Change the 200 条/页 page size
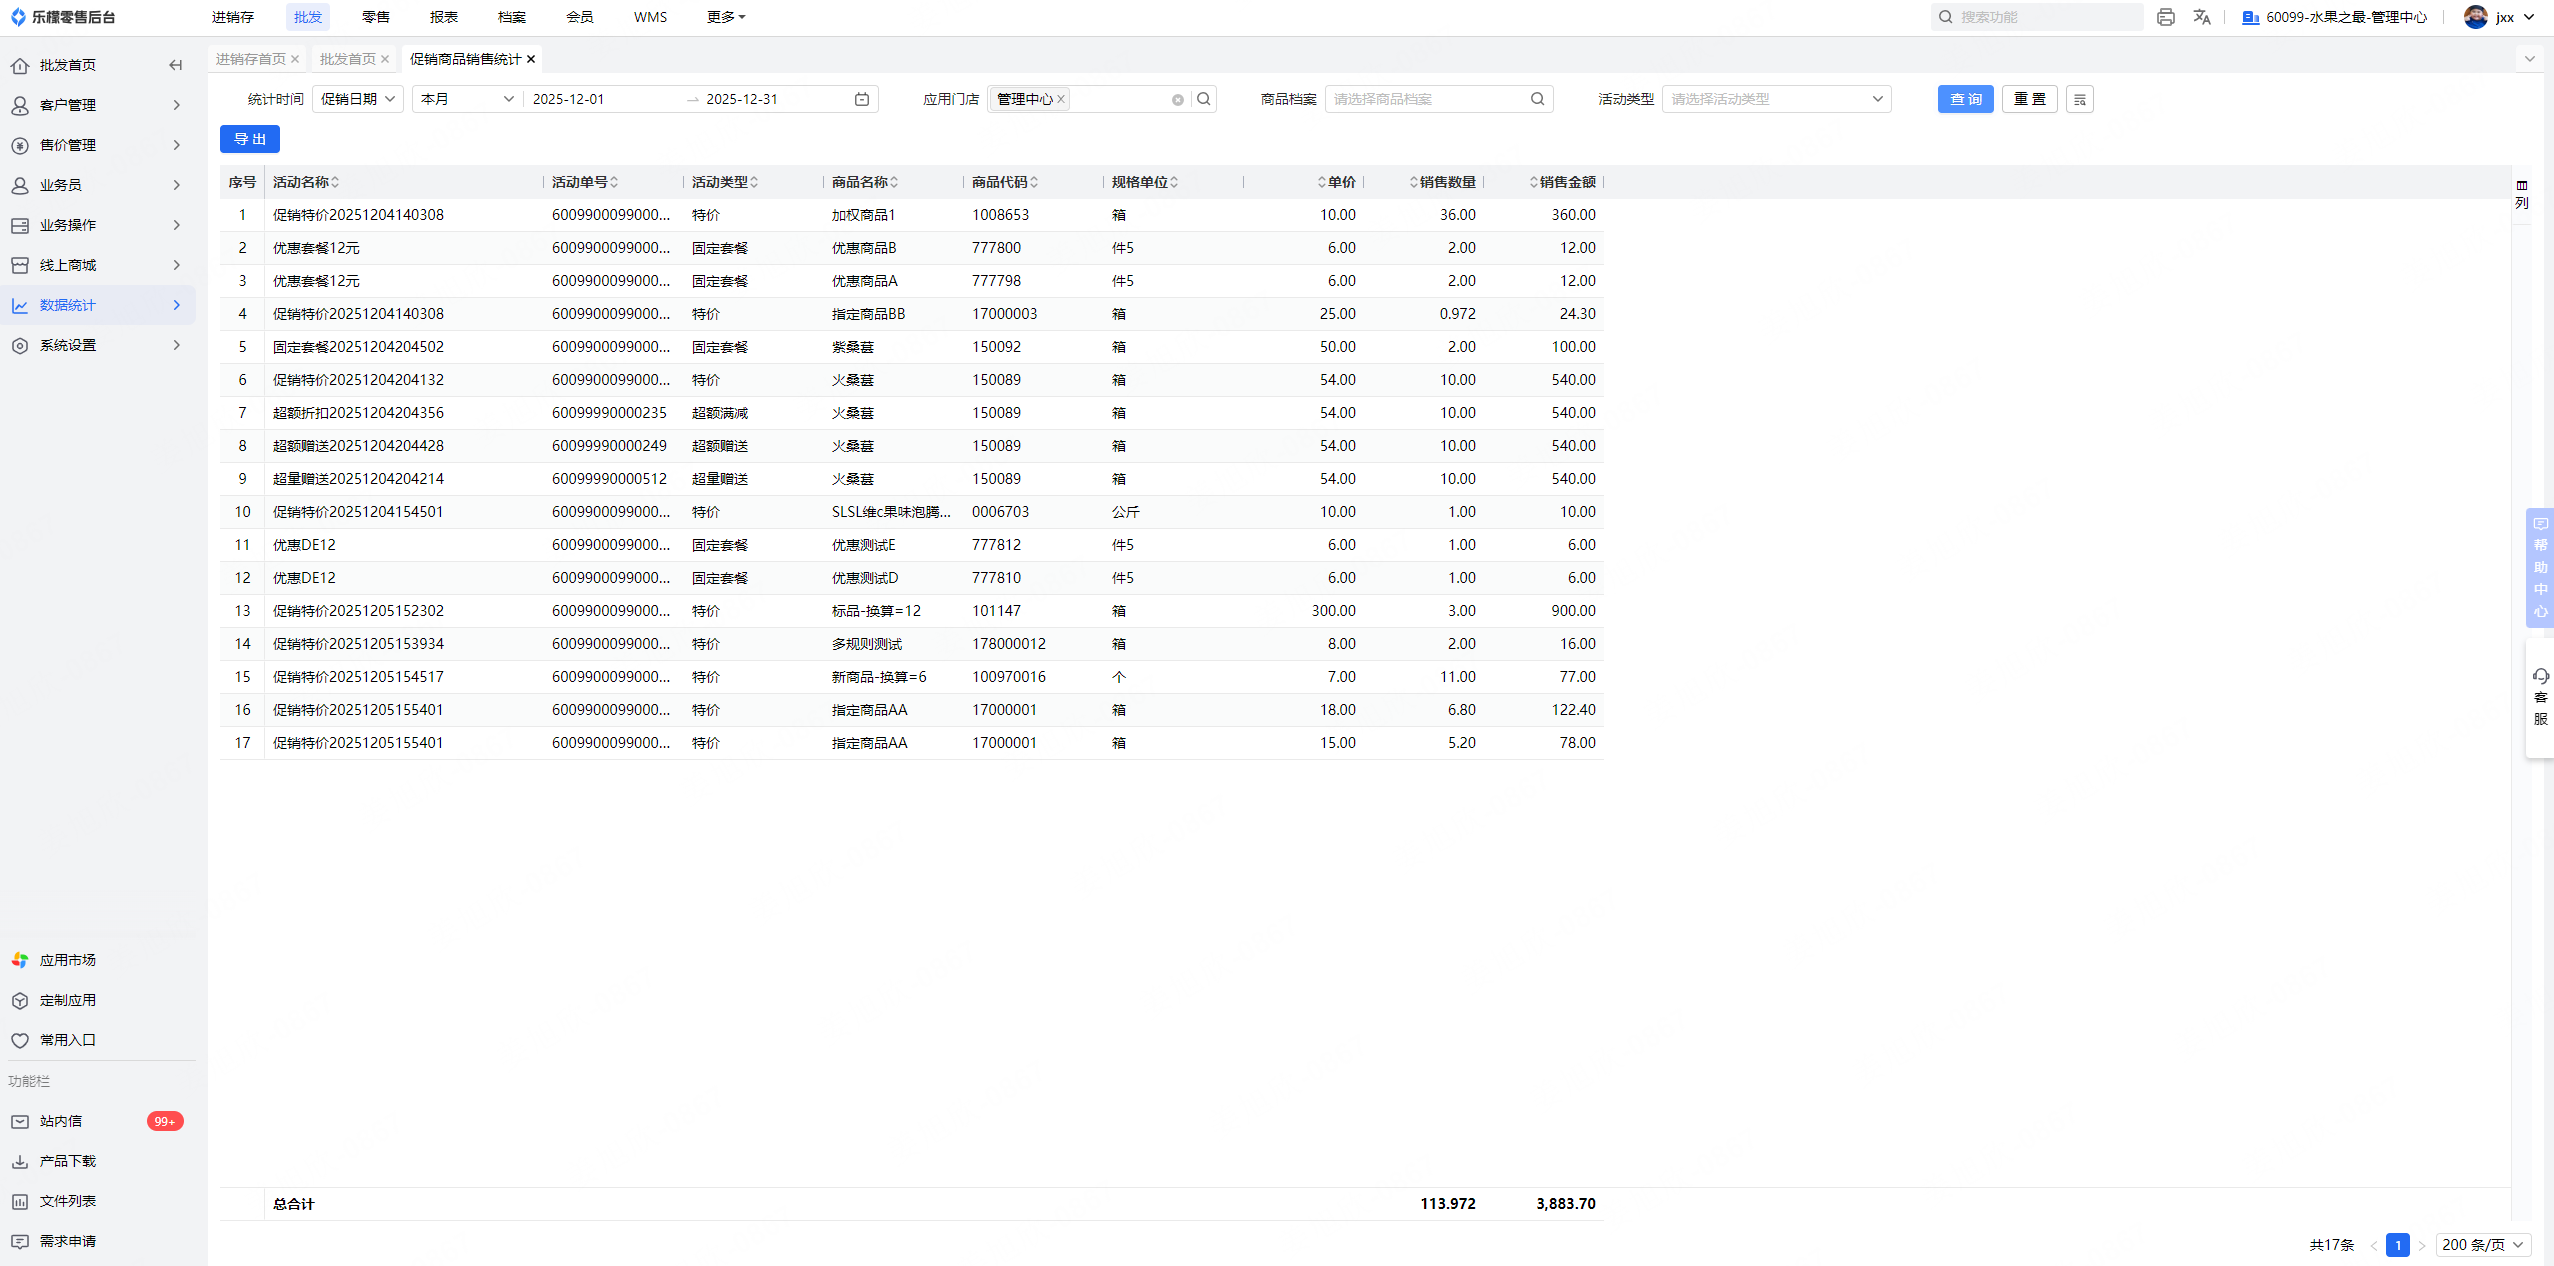Screen dimensions: 2554x1266 click(x=2482, y=1245)
